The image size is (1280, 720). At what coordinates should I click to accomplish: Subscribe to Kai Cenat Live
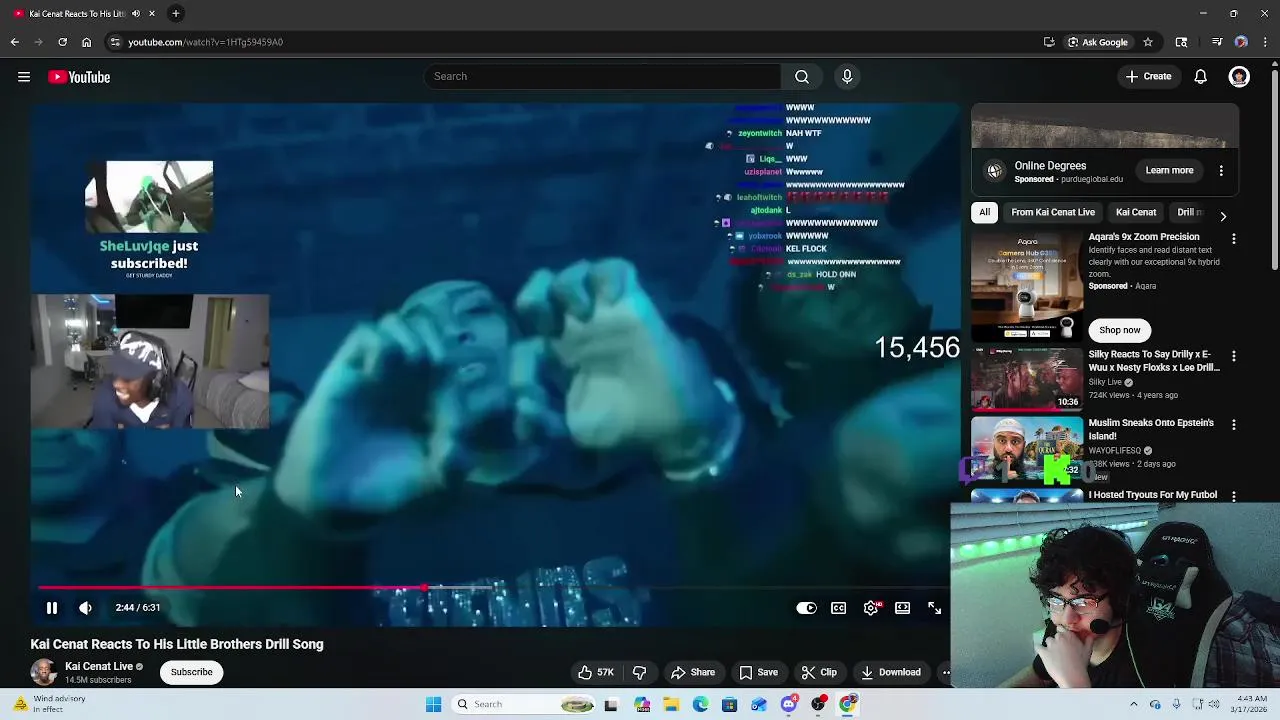[x=191, y=672]
